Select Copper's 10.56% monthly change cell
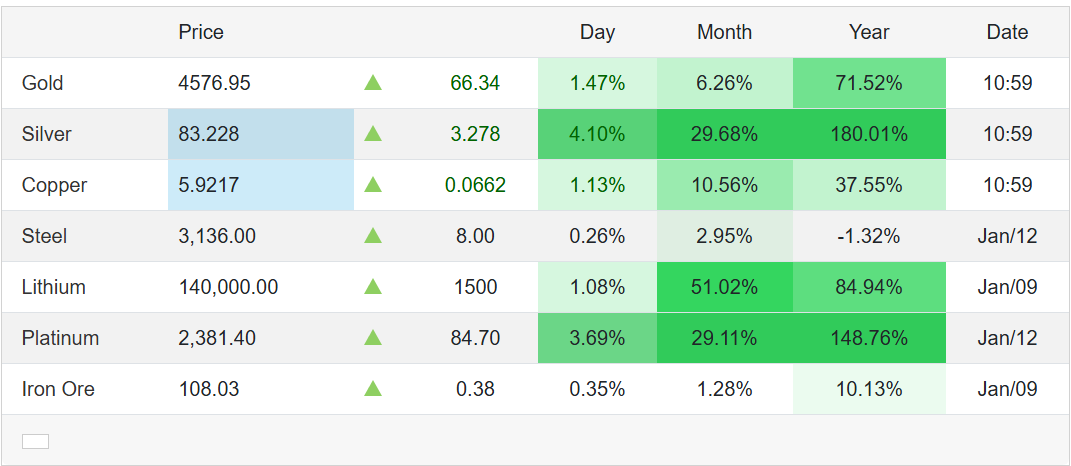This screenshot has width=1071, height=466. (x=724, y=185)
